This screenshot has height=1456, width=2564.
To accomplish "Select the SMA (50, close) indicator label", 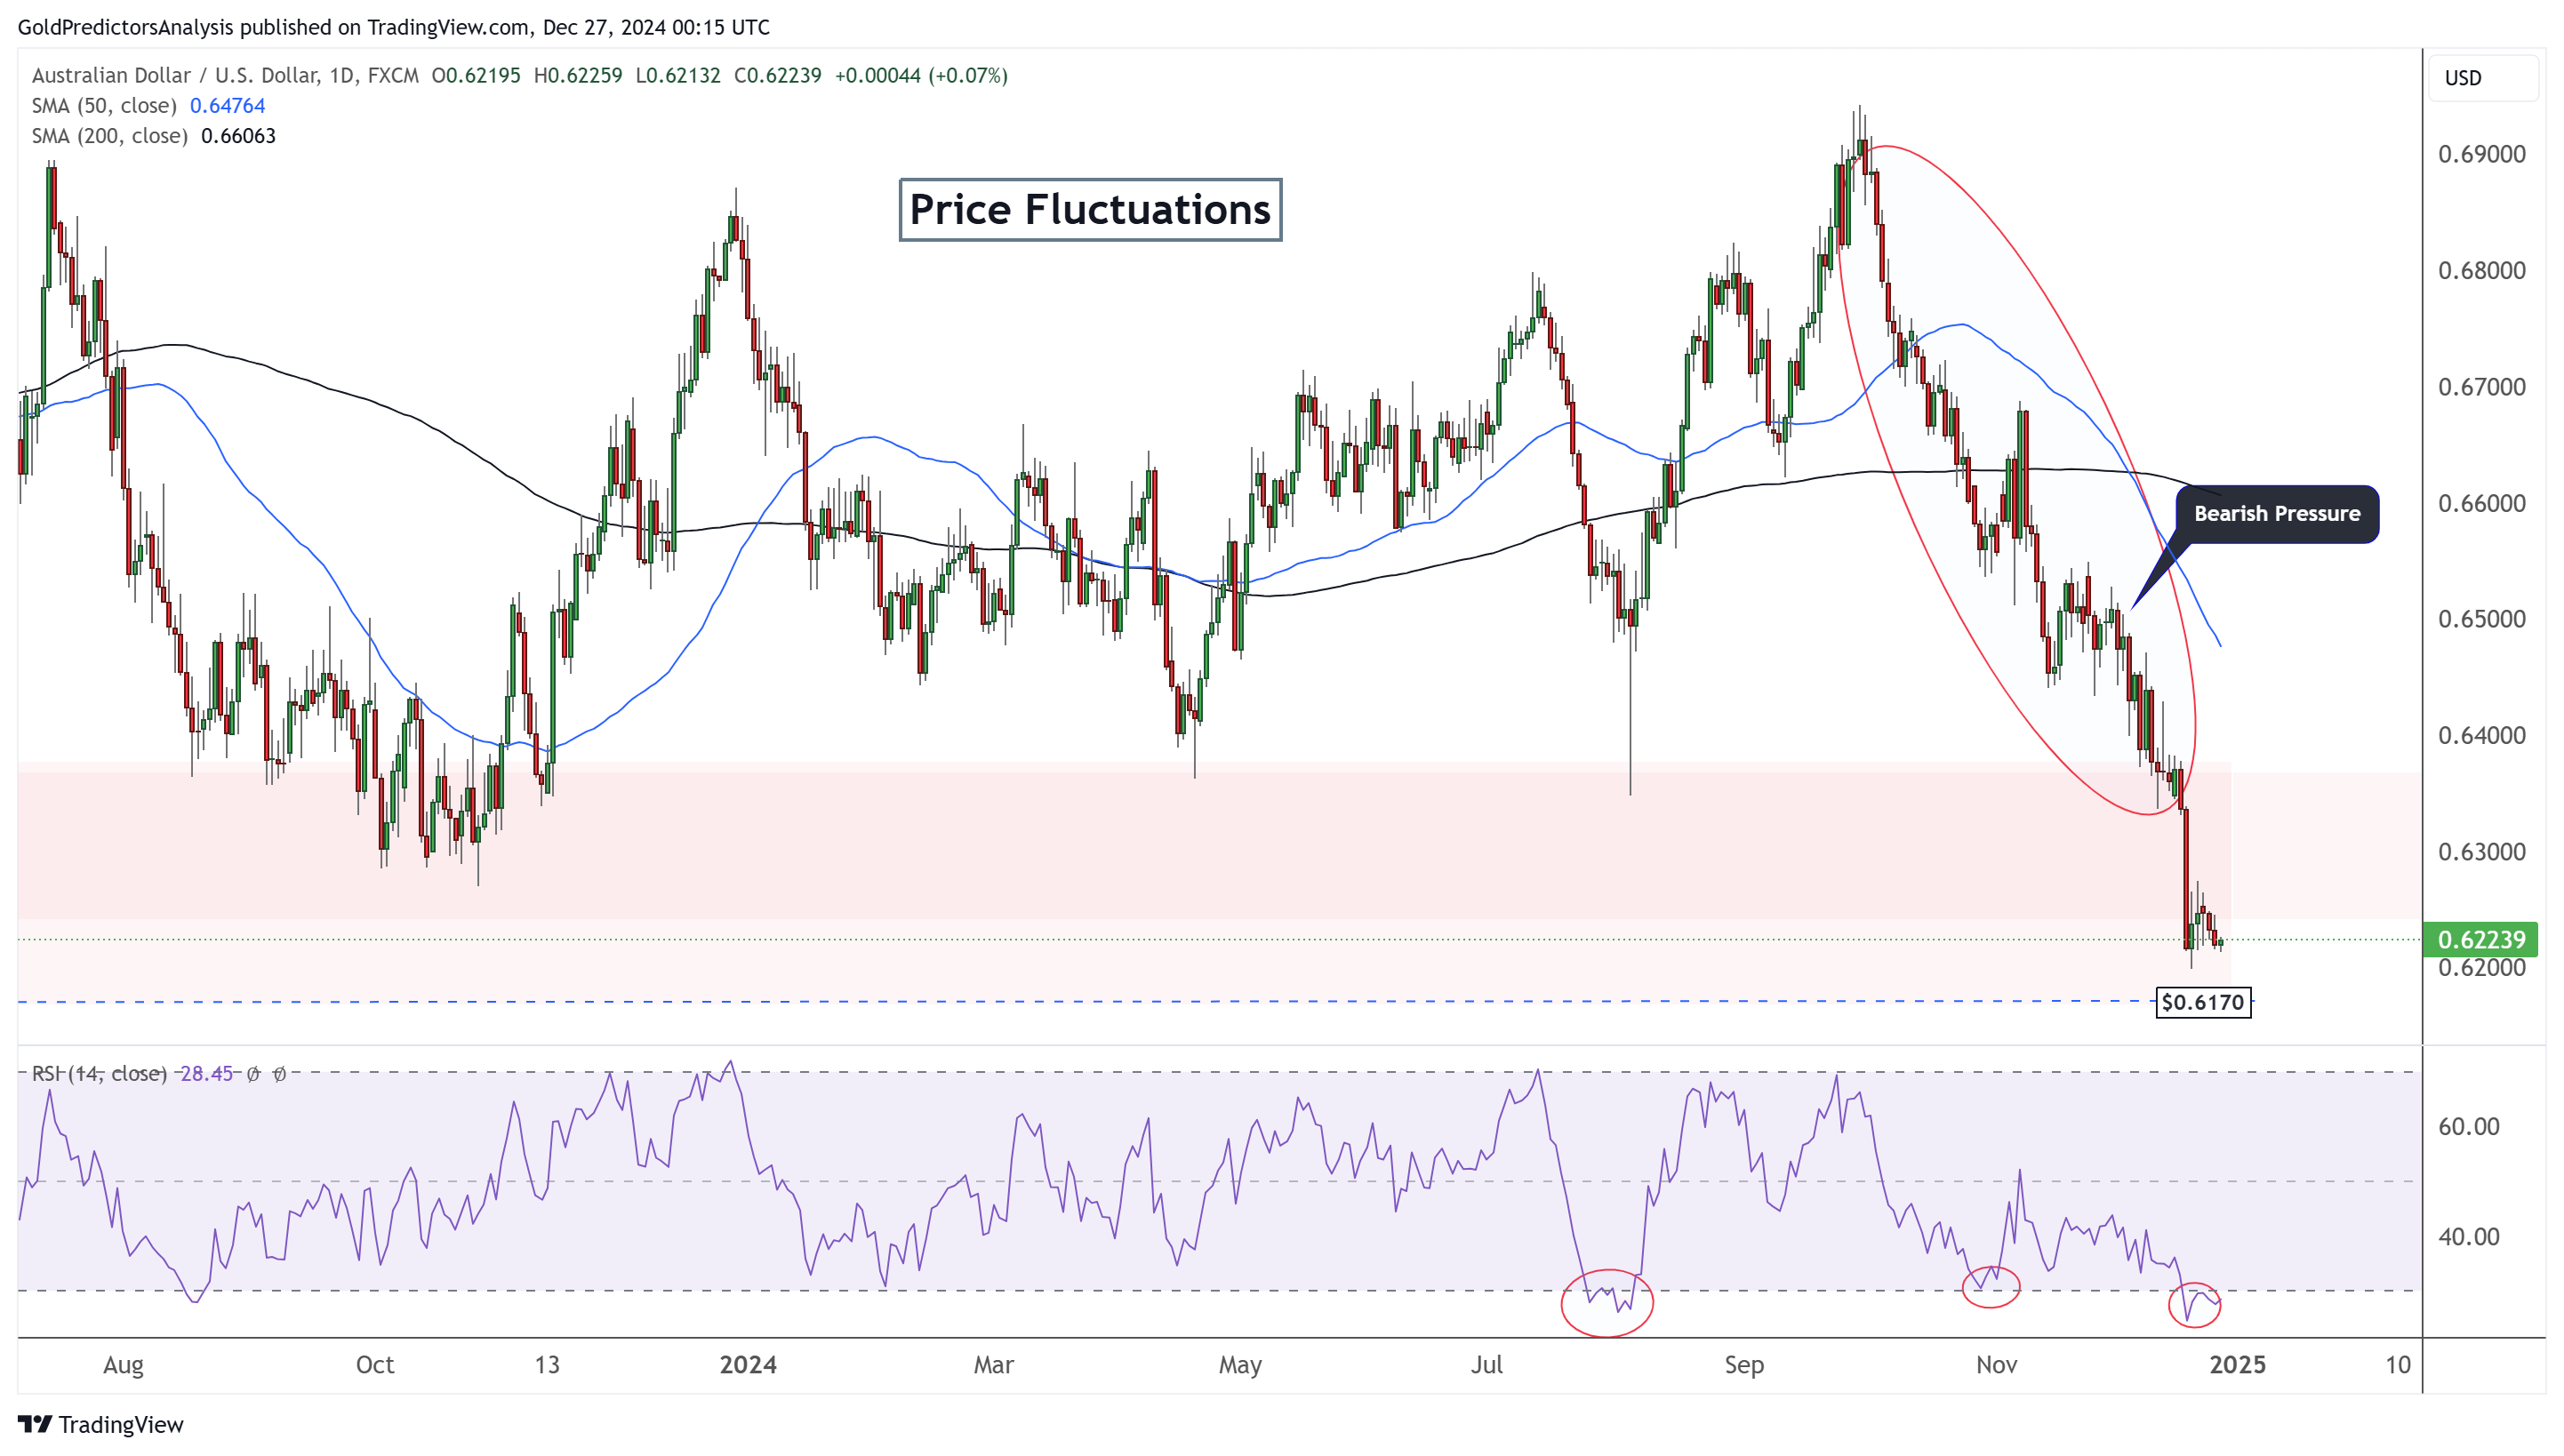I will tap(104, 105).
